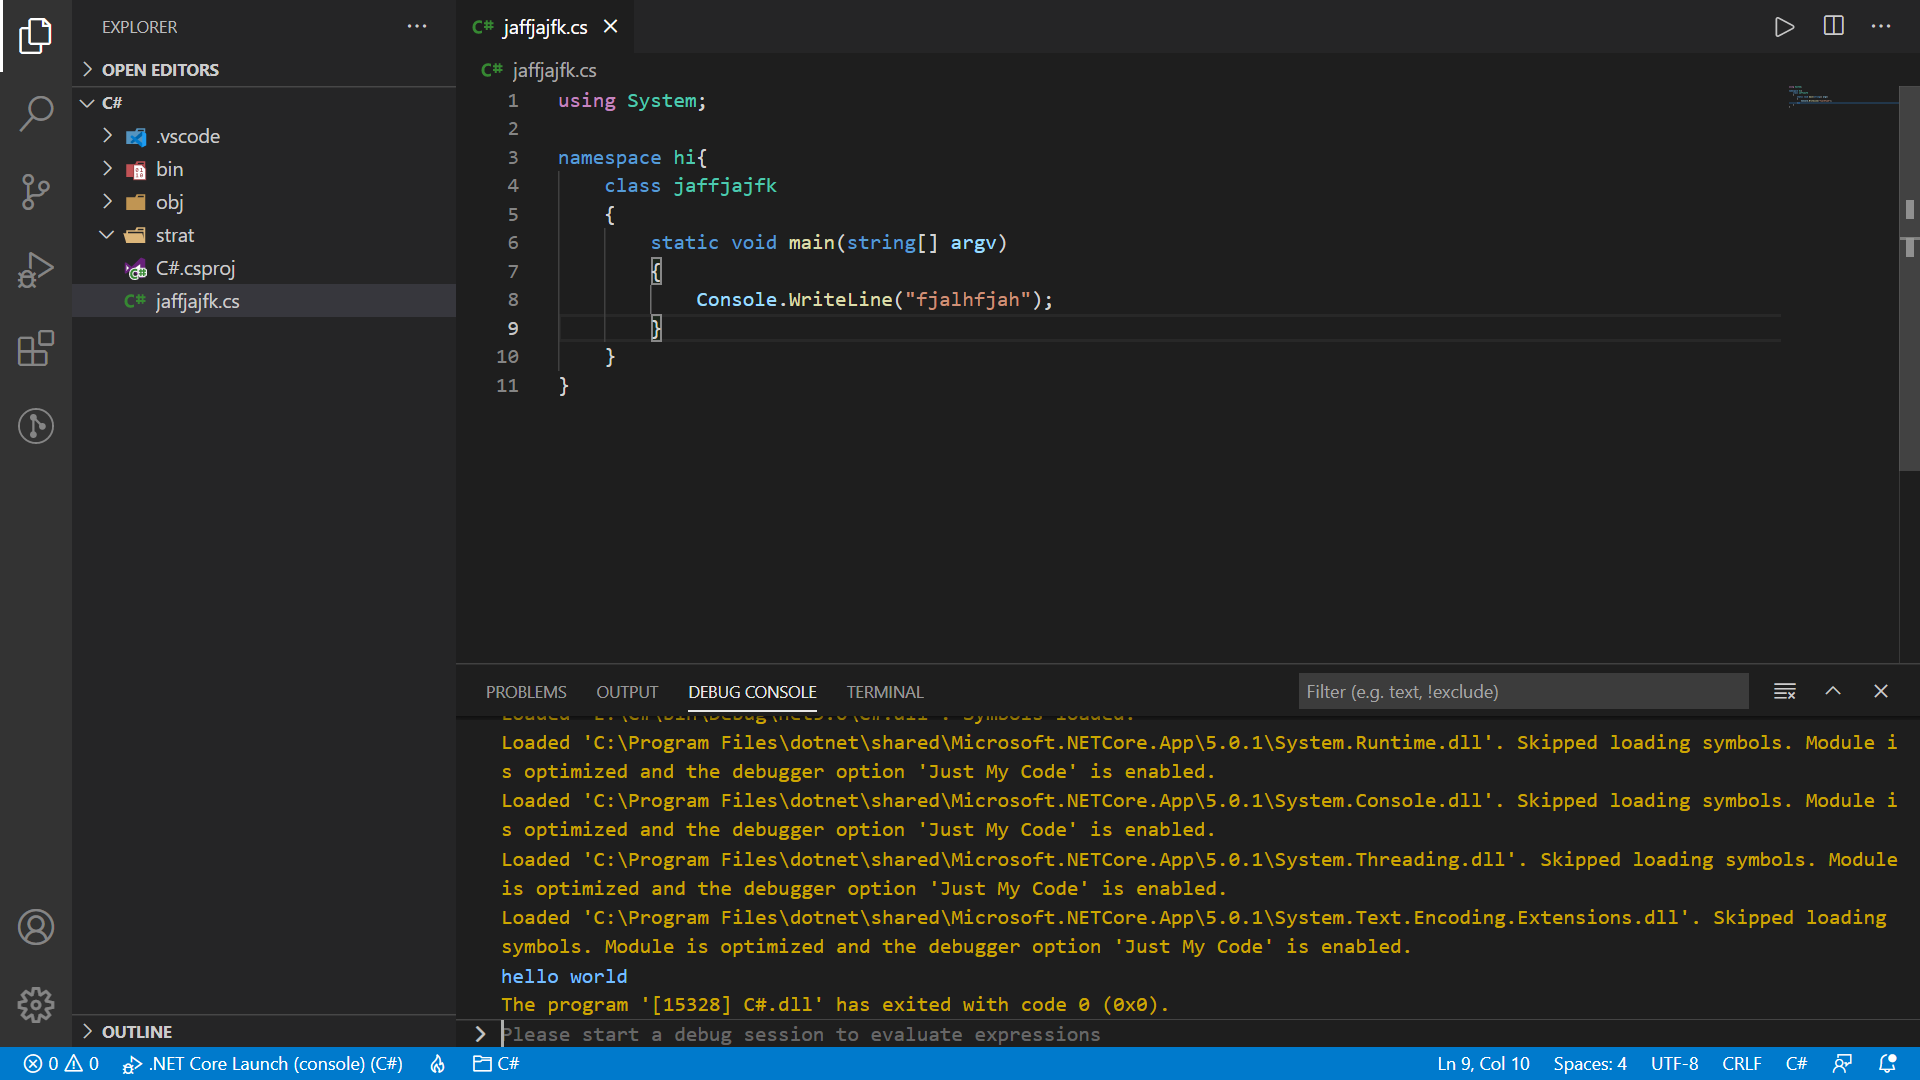Open the notifications bell
Screen dimensions: 1920x1080
coord(1888,1064)
